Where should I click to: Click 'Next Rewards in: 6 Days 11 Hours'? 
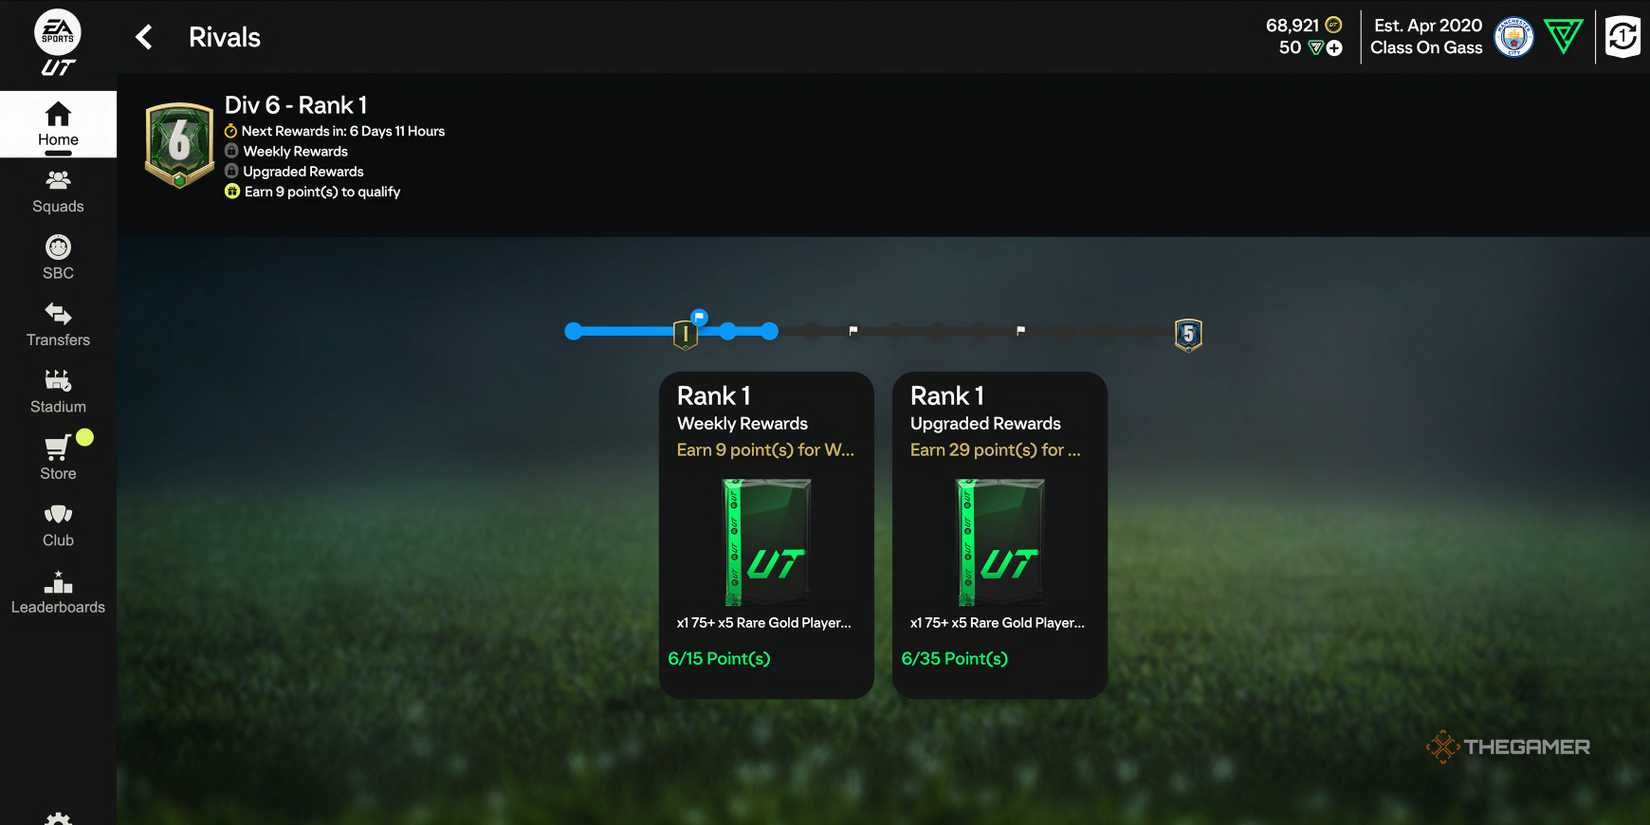[343, 131]
